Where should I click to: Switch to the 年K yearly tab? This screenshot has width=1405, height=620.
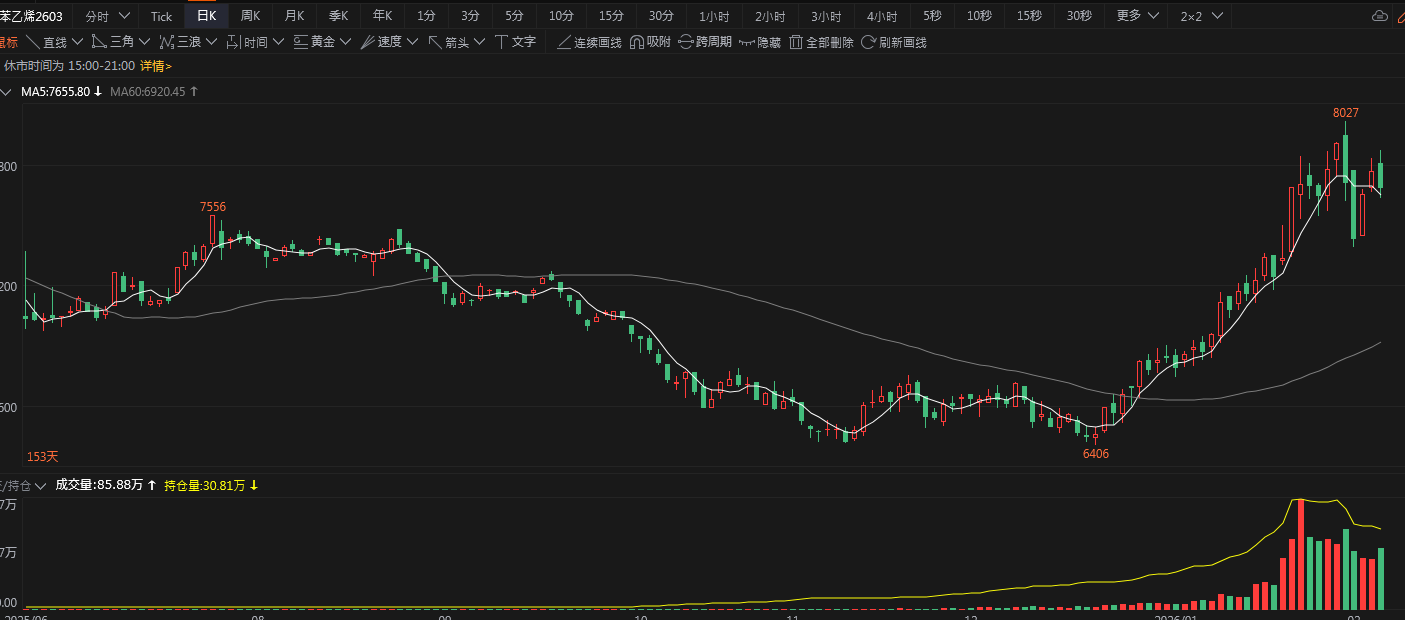[383, 16]
